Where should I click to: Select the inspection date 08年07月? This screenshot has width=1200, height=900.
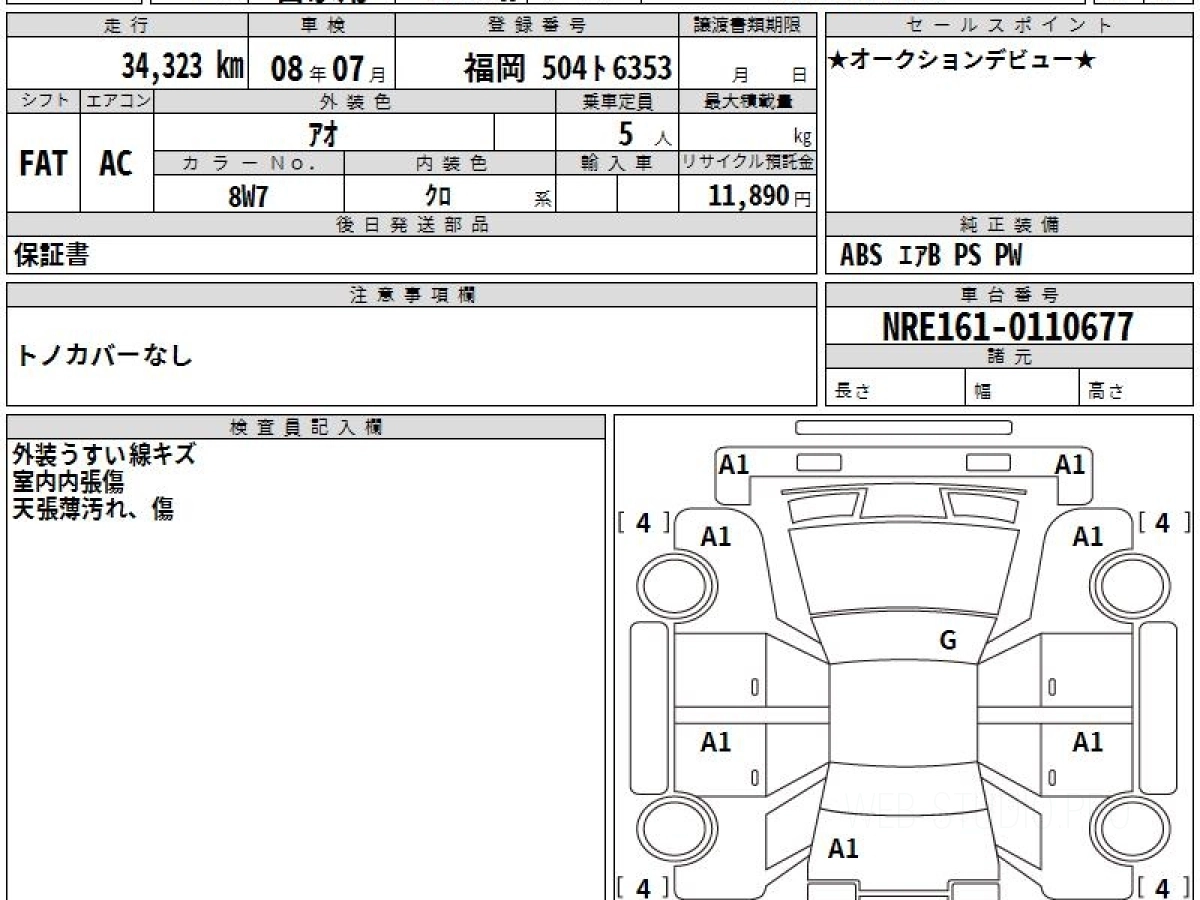pos(328,68)
